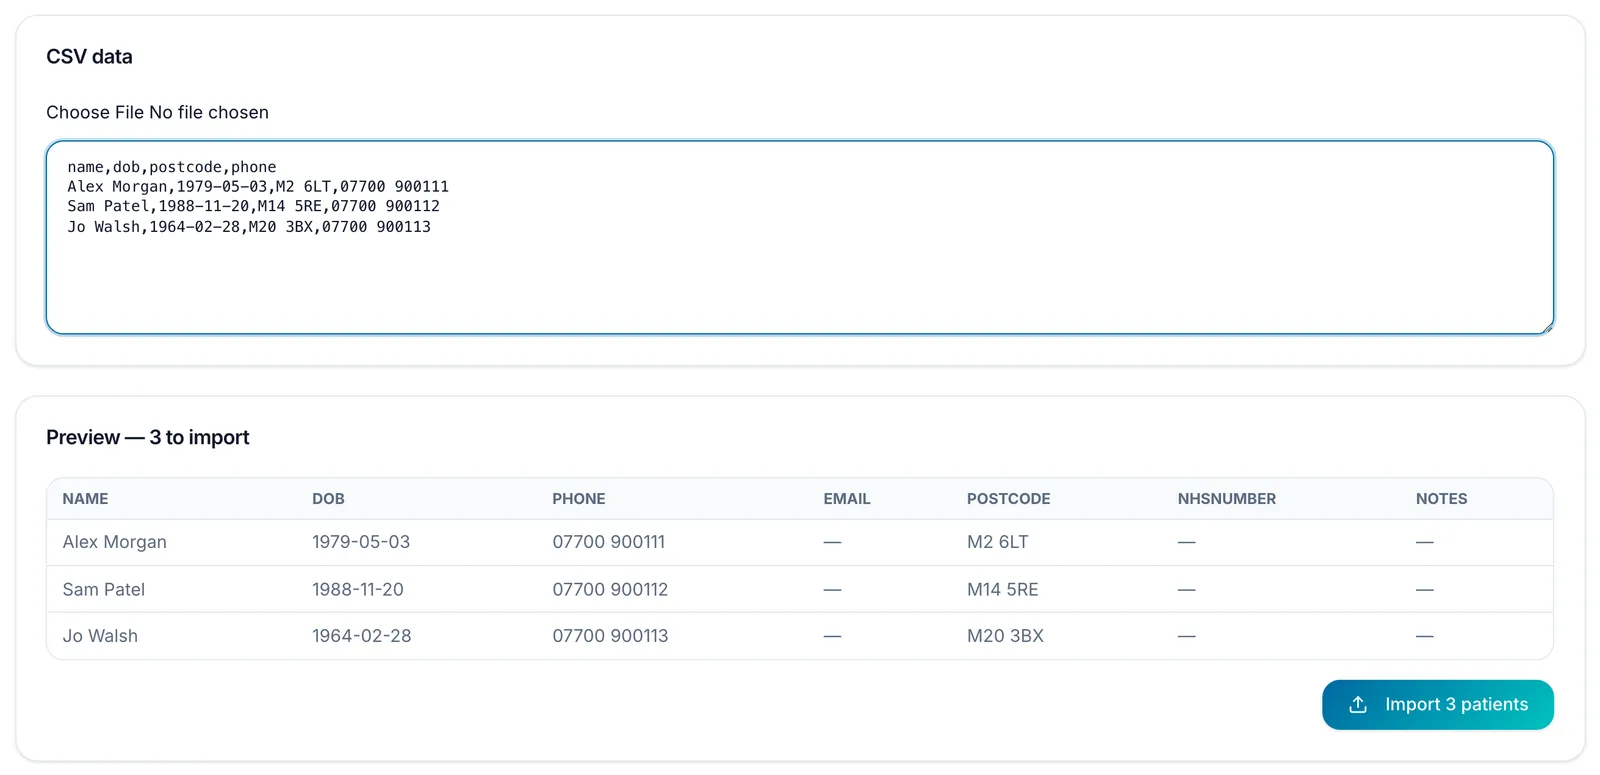Click the textarea resize handle corner
Screen dimensions: 1600x775
pyautogui.click(x=1547, y=327)
